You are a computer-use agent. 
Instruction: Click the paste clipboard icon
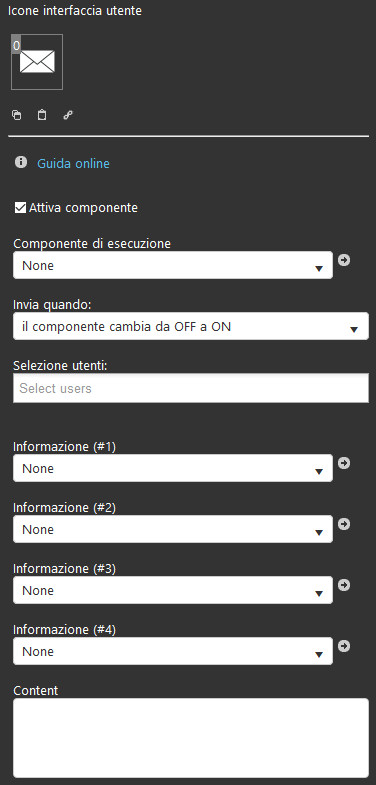pos(42,115)
